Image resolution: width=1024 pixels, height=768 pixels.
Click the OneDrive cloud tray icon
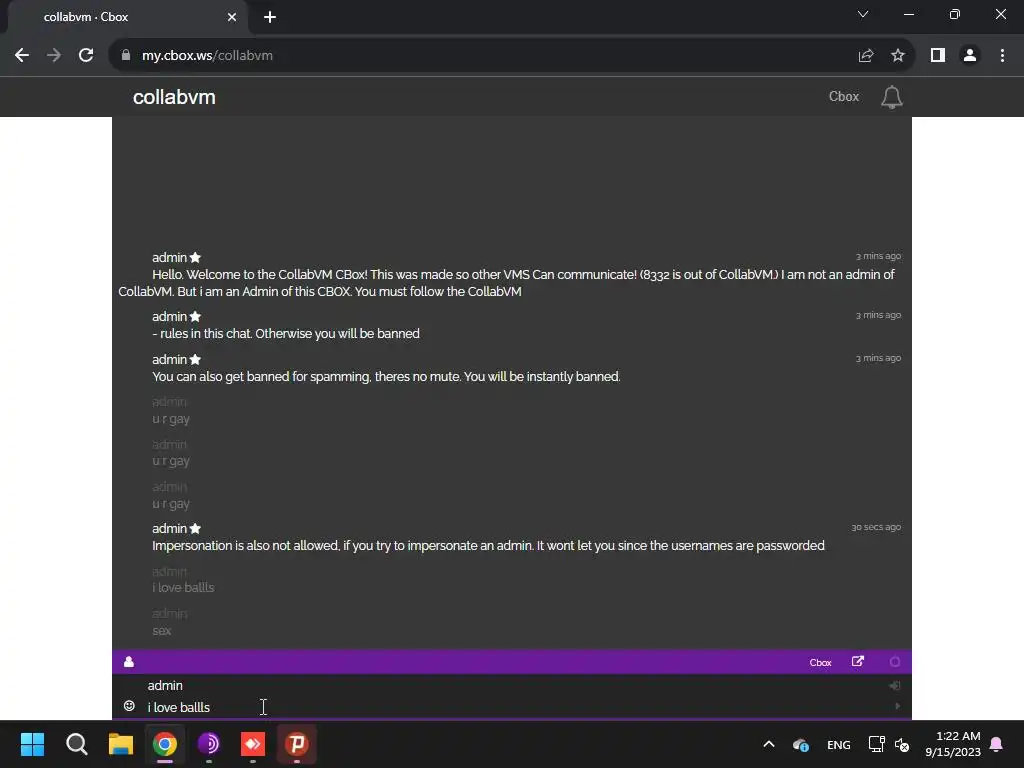pos(801,744)
